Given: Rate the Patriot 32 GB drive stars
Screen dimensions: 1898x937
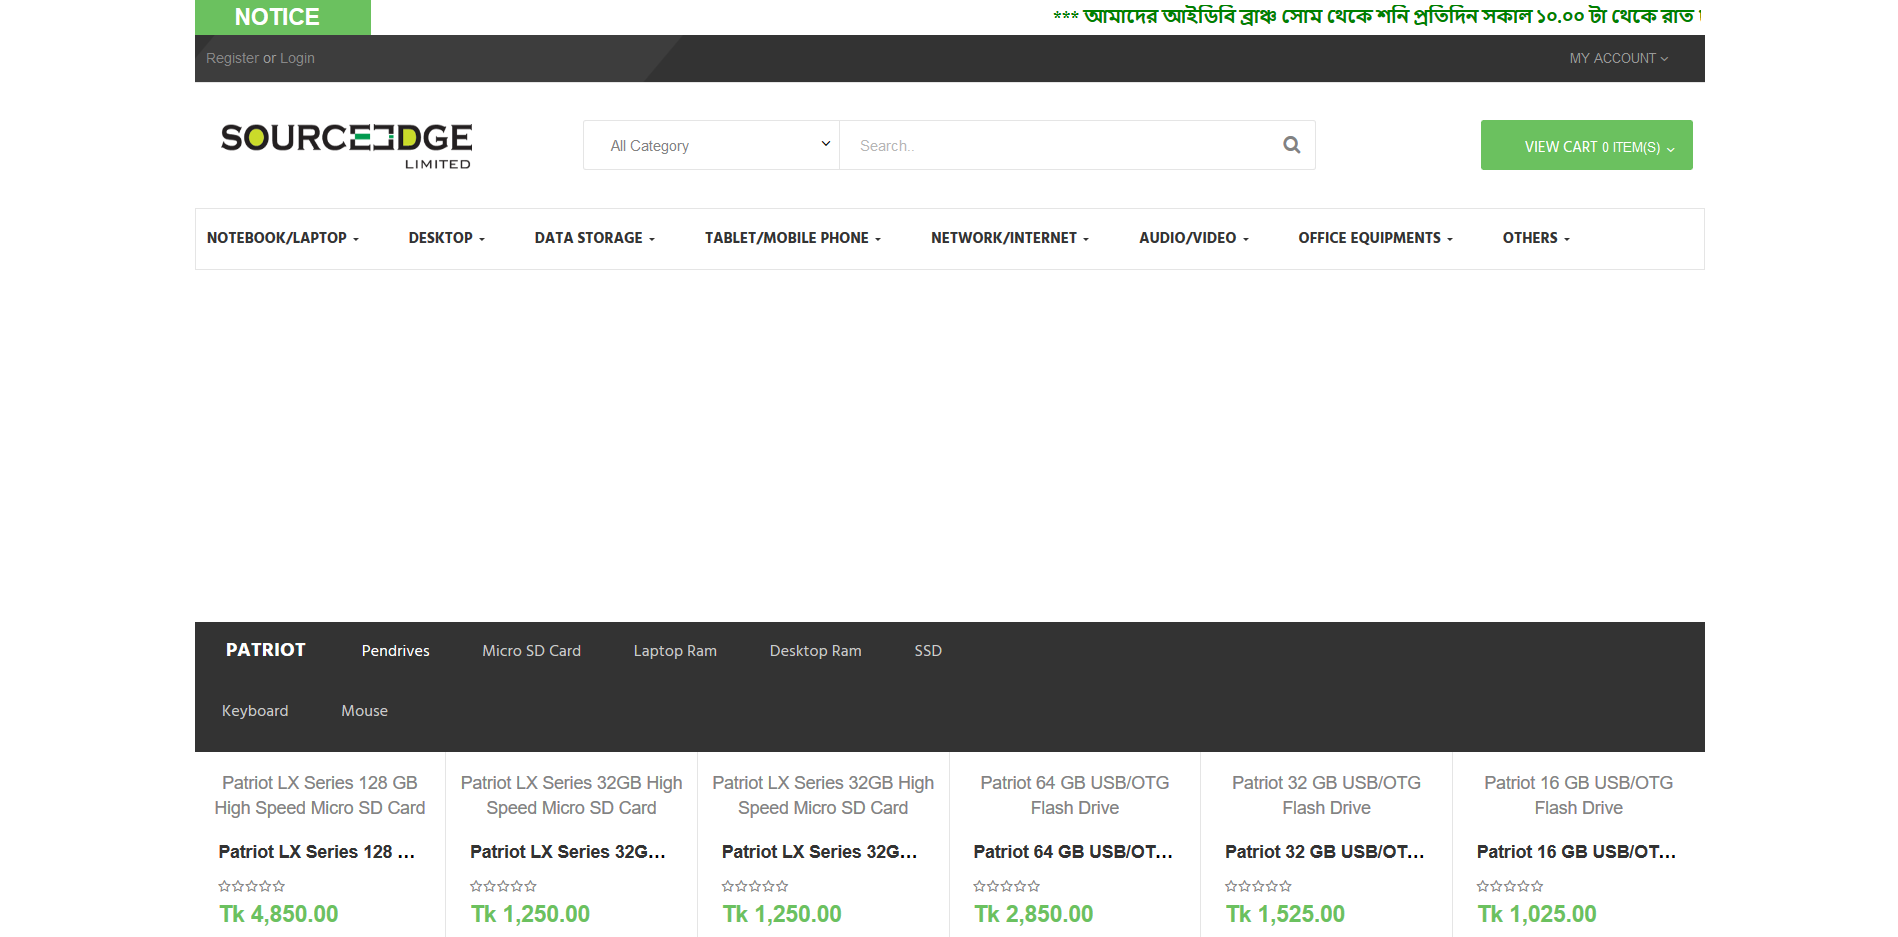Looking at the screenshot, I should [x=1259, y=886].
